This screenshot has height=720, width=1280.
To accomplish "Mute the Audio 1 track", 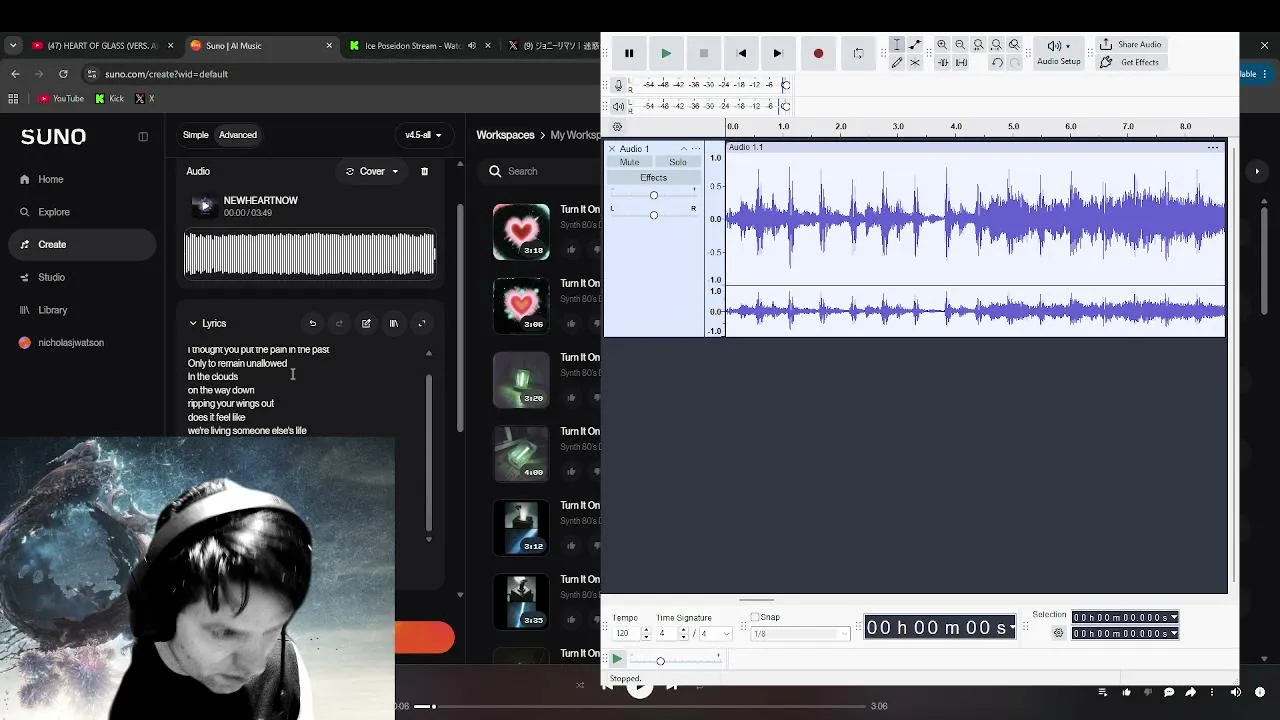I will point(629,162).
